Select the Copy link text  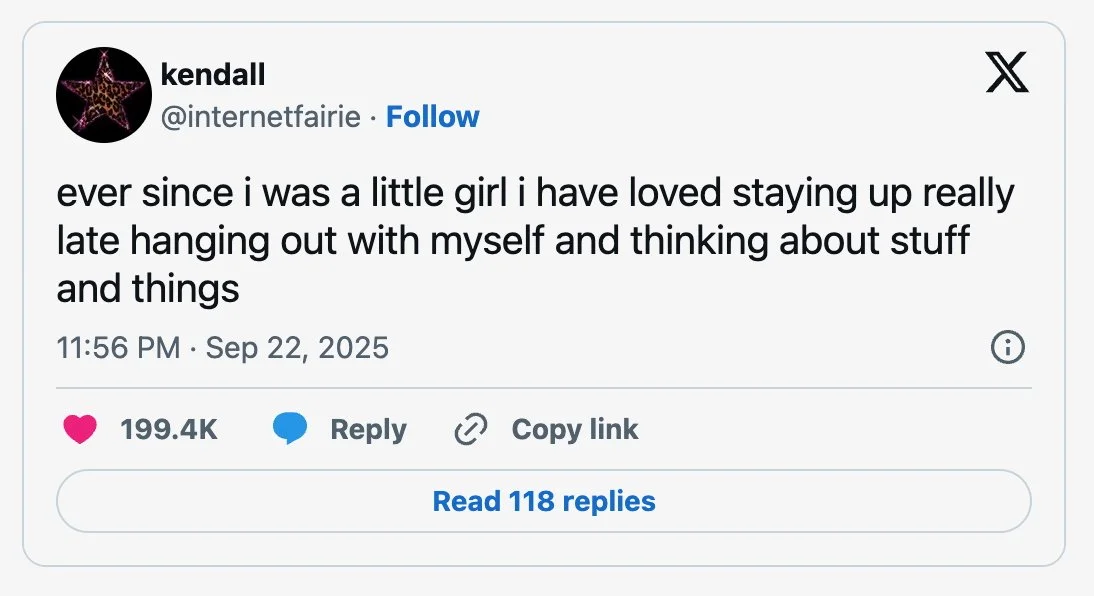coord(574,429)
